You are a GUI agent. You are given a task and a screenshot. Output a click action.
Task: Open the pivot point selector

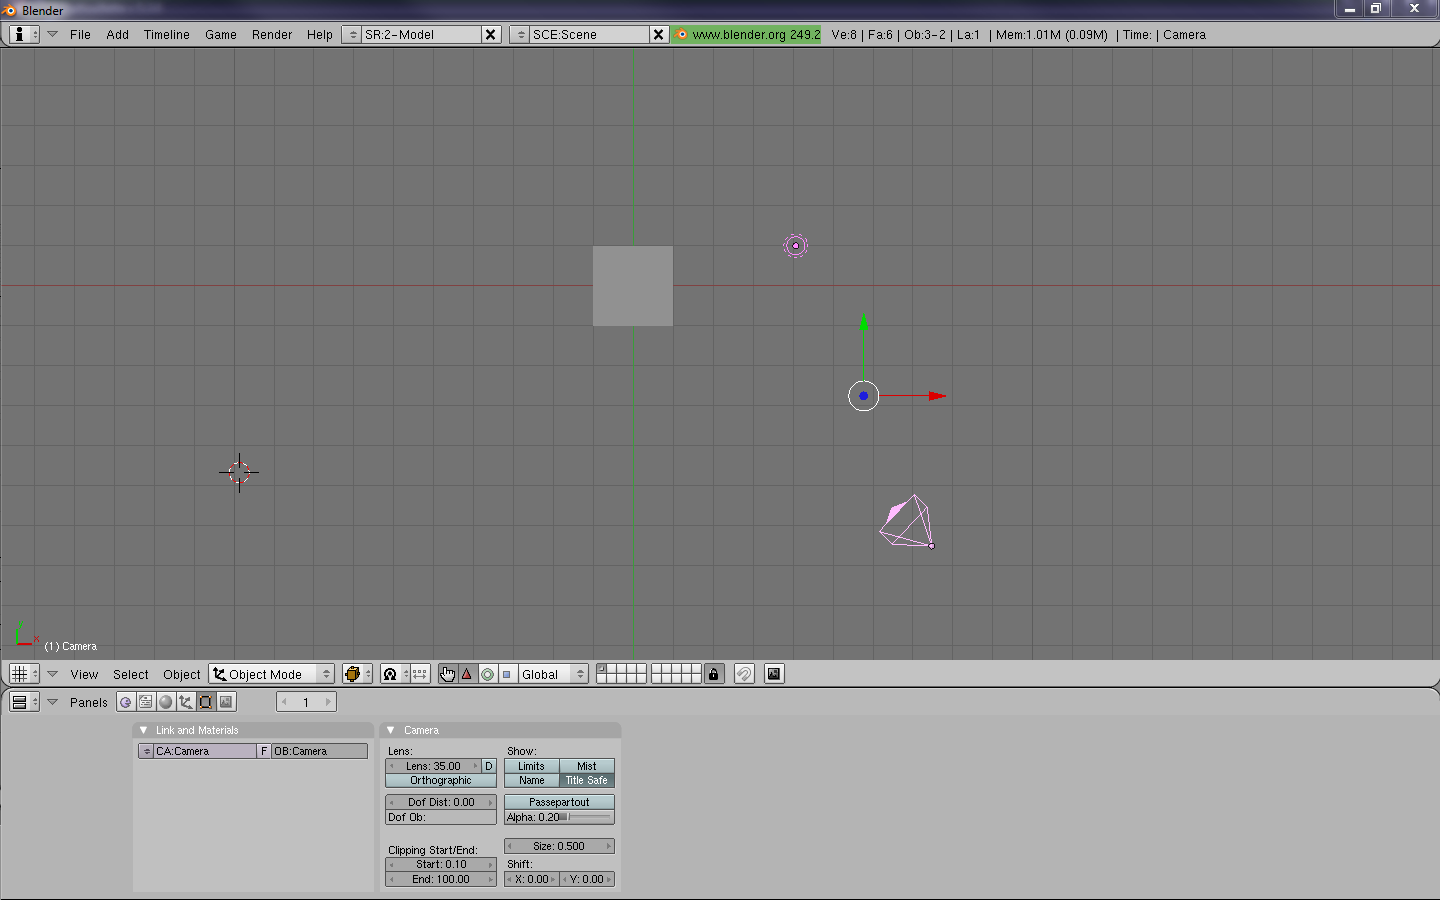(395, 674)
